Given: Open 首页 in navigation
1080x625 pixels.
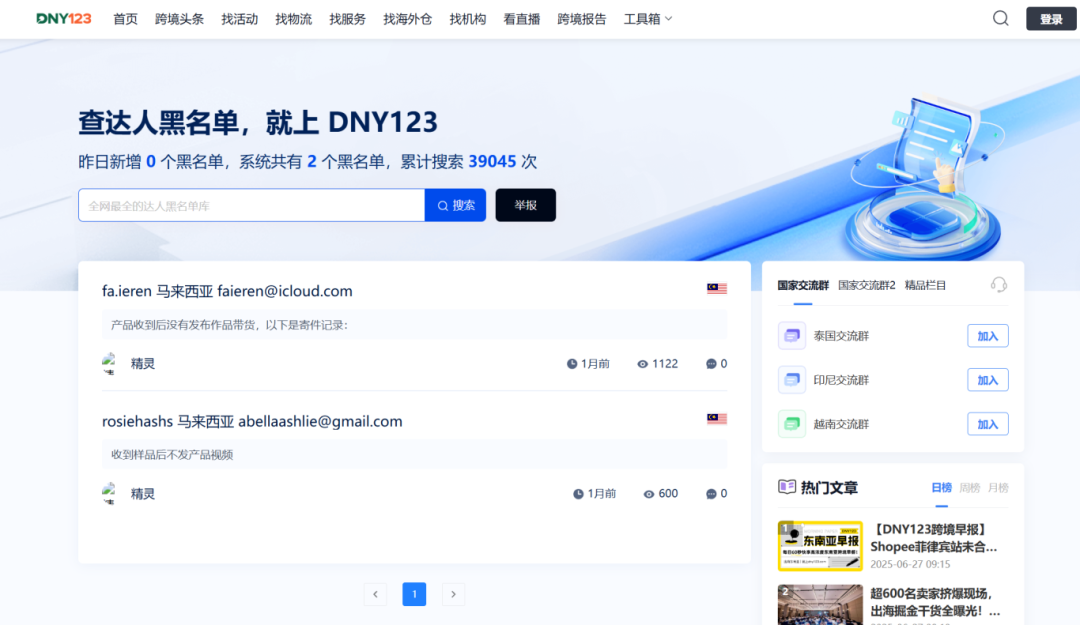Looking at the screenshot, I should coord(125,19).
